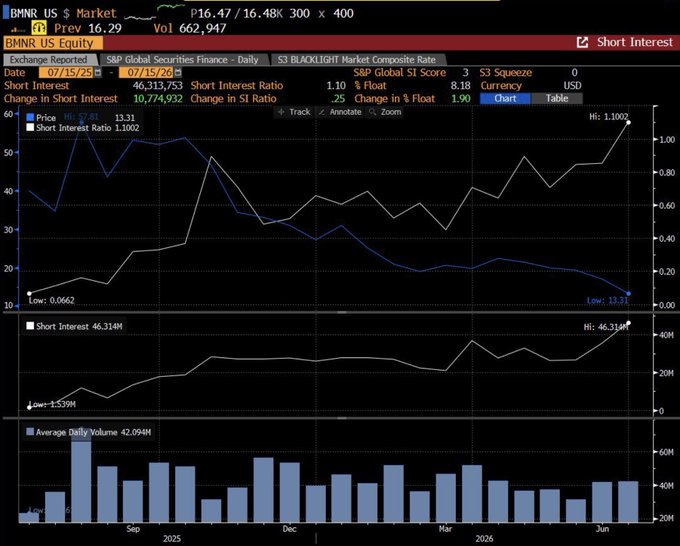Click the Low: 0.0662 start-point marker

point(29,294)
